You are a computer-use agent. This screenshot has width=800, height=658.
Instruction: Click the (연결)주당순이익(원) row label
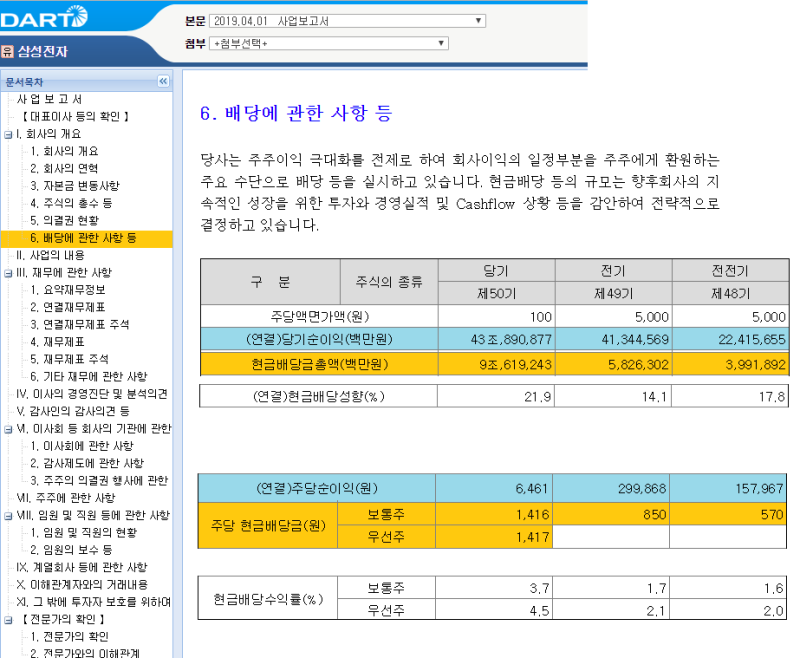pyautogui.click(x=317, y=489)
